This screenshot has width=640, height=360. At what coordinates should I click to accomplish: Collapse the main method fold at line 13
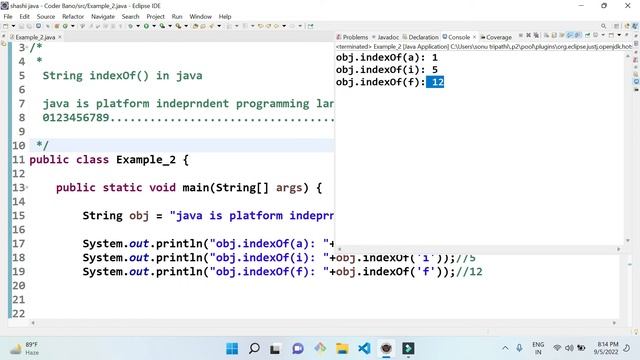[x=27, y=188]
